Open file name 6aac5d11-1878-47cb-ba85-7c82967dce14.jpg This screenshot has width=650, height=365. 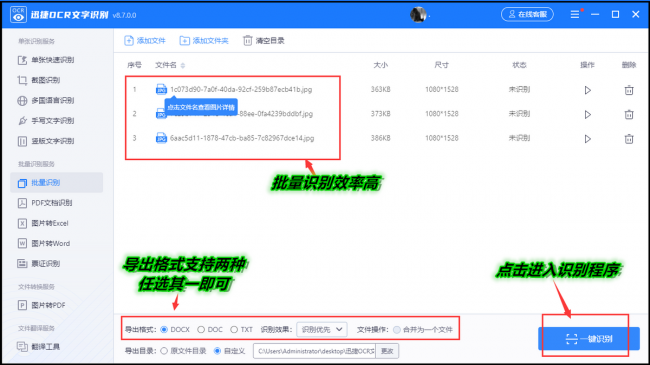point(242,138)
